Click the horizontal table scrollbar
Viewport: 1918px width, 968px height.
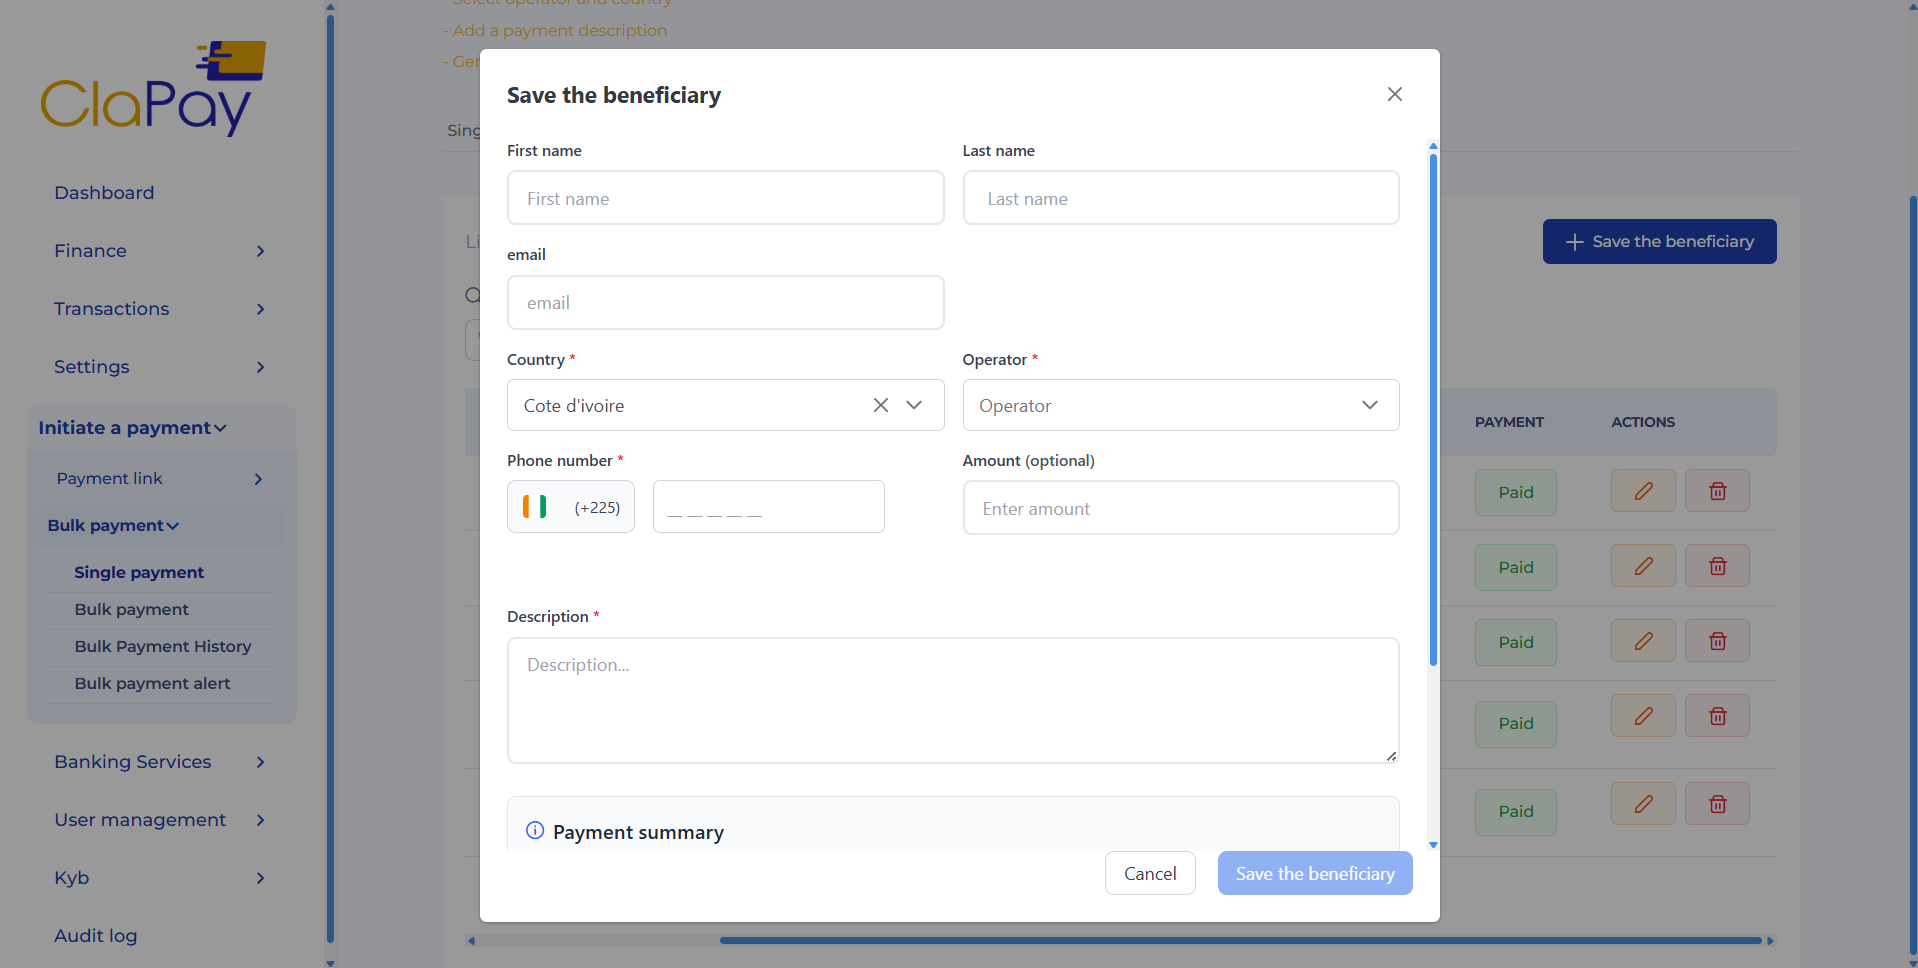(x=1240, y=940)
